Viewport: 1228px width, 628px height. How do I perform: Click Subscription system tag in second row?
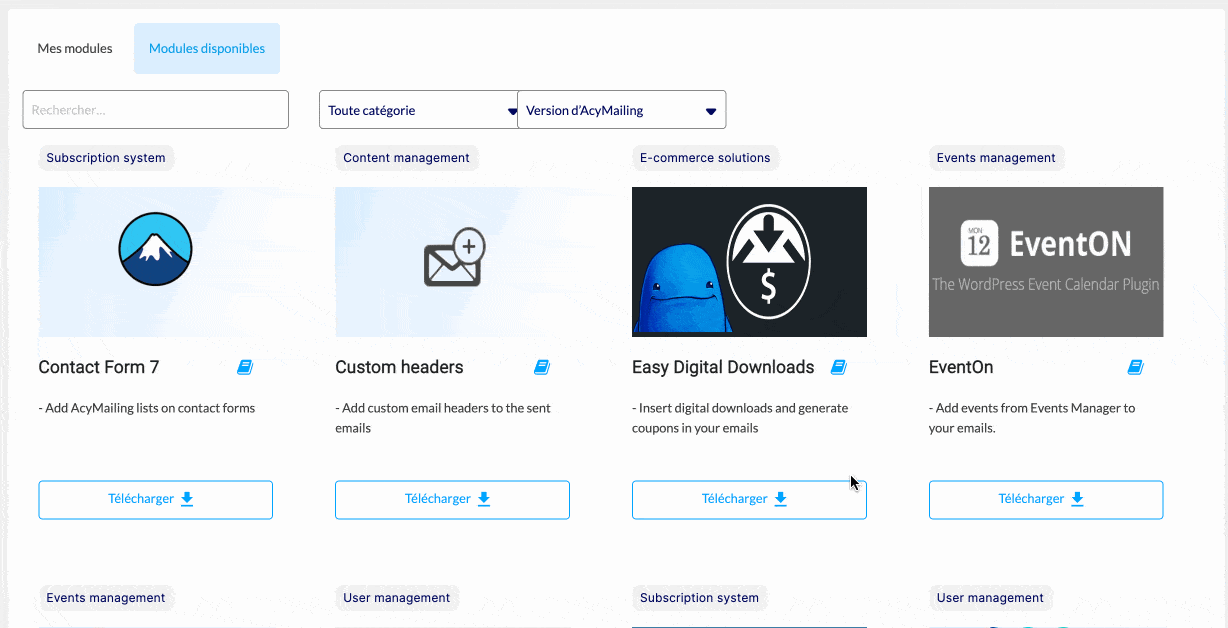[x=699, y=598]
